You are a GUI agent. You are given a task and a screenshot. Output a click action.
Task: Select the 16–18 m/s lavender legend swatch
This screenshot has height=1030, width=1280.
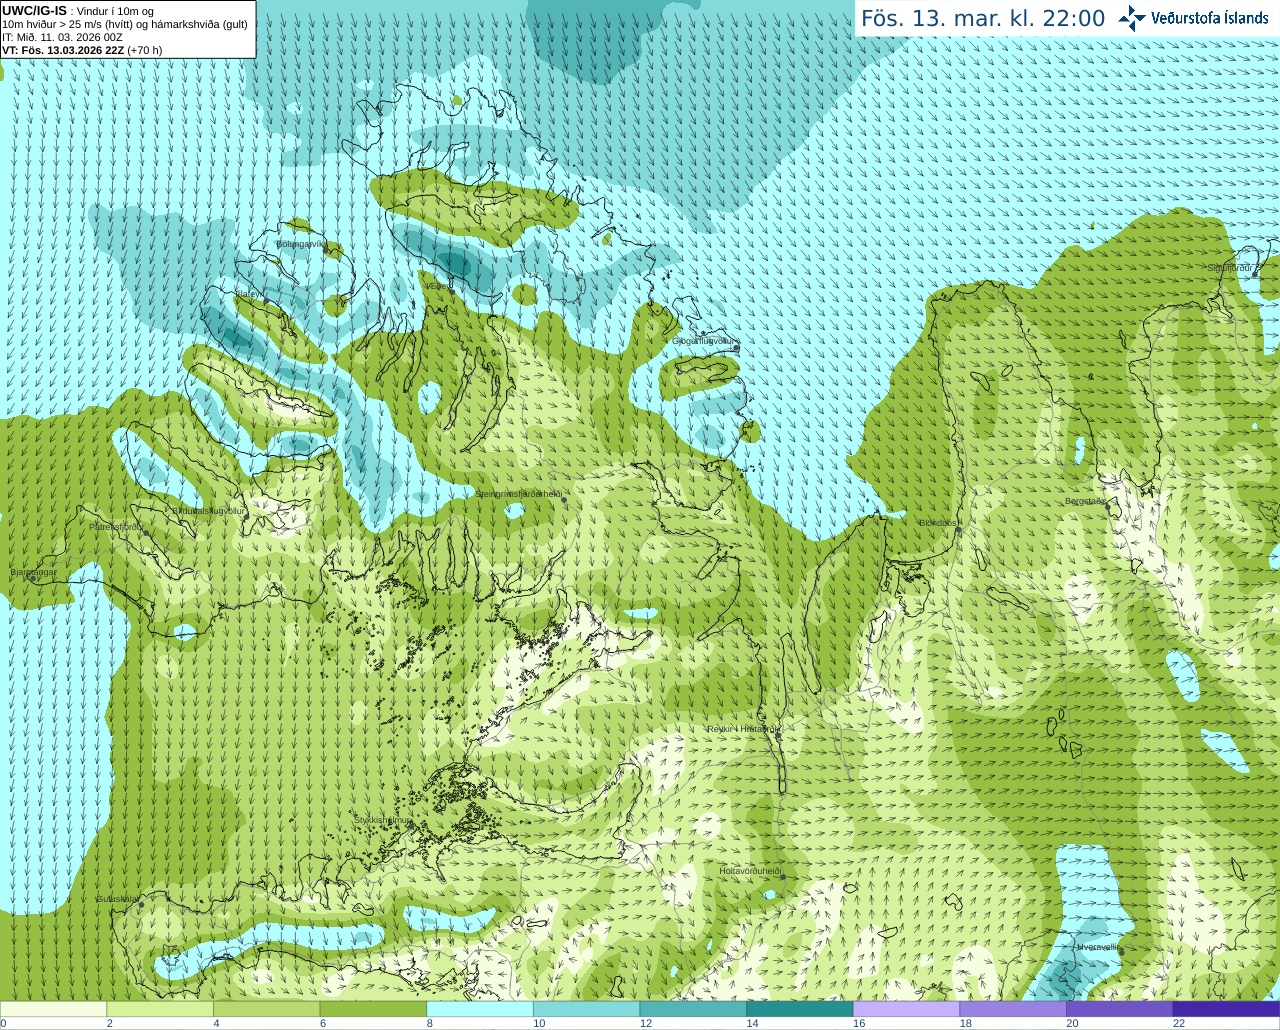pos(906,1009)
